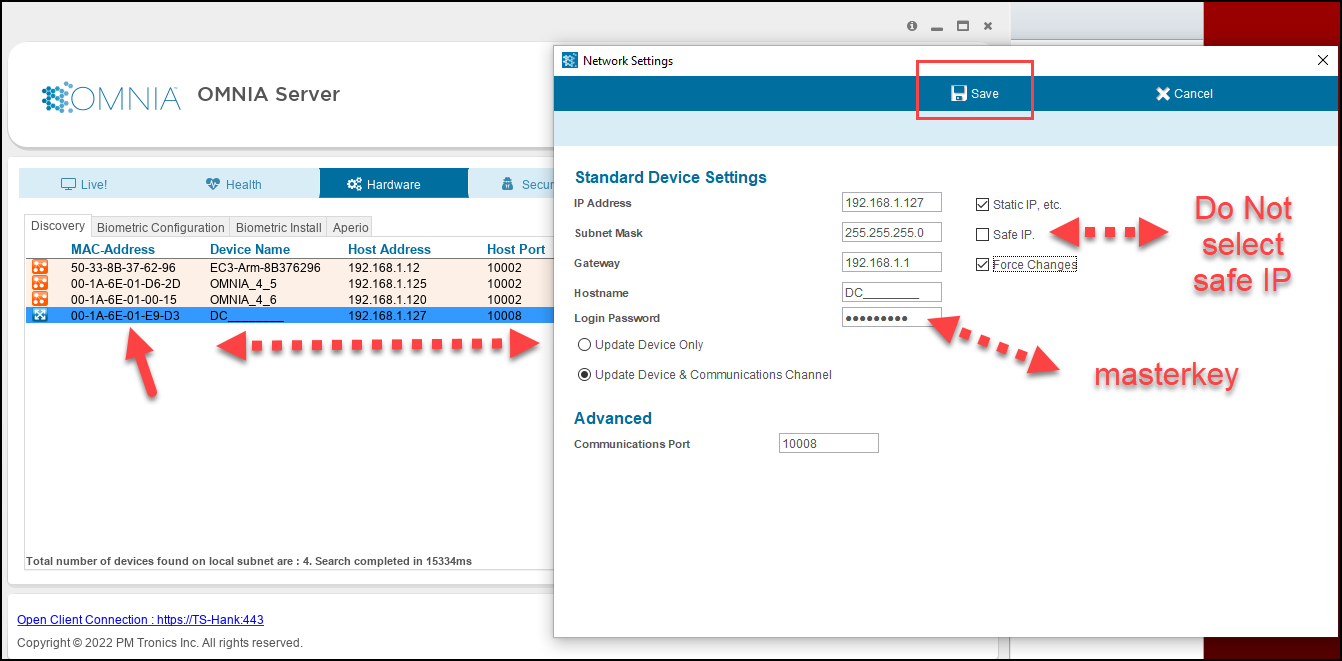Viewport: 1342px width, 661px height.
Task: Open the Health tab
Action: click(233, 184)
